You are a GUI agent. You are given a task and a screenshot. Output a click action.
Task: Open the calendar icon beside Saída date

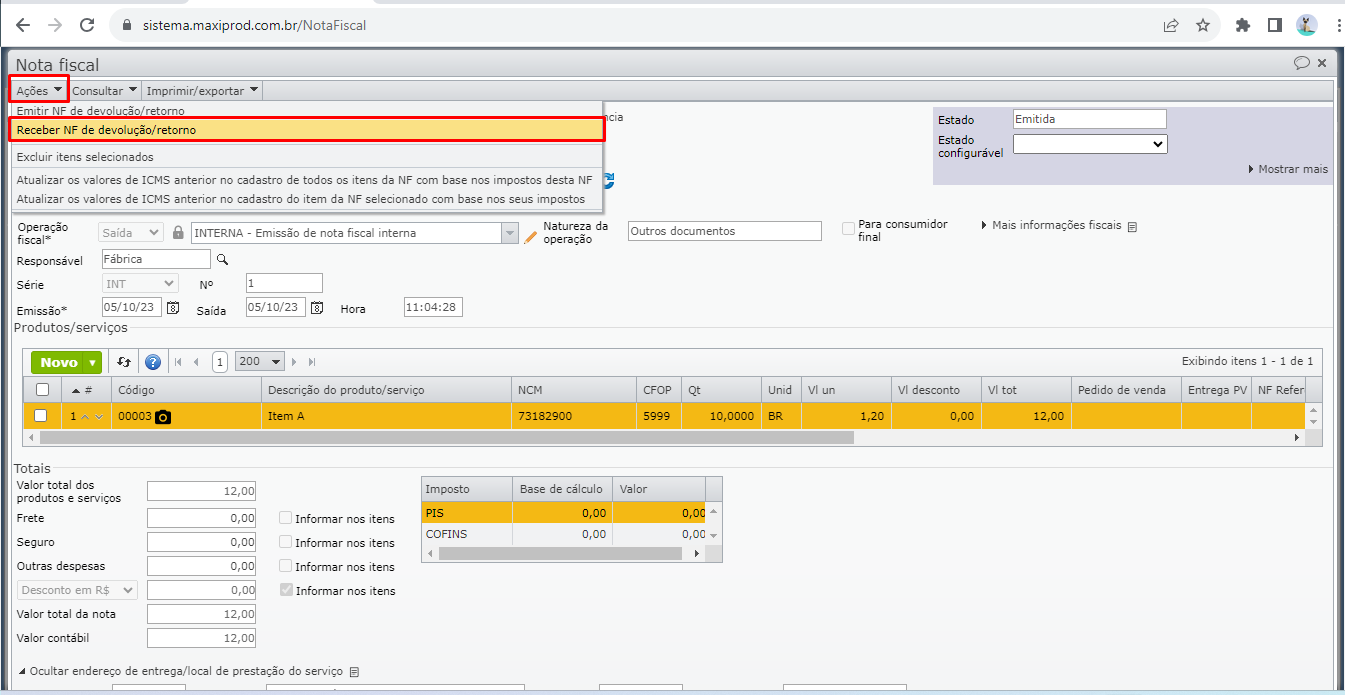coord(317,308)
